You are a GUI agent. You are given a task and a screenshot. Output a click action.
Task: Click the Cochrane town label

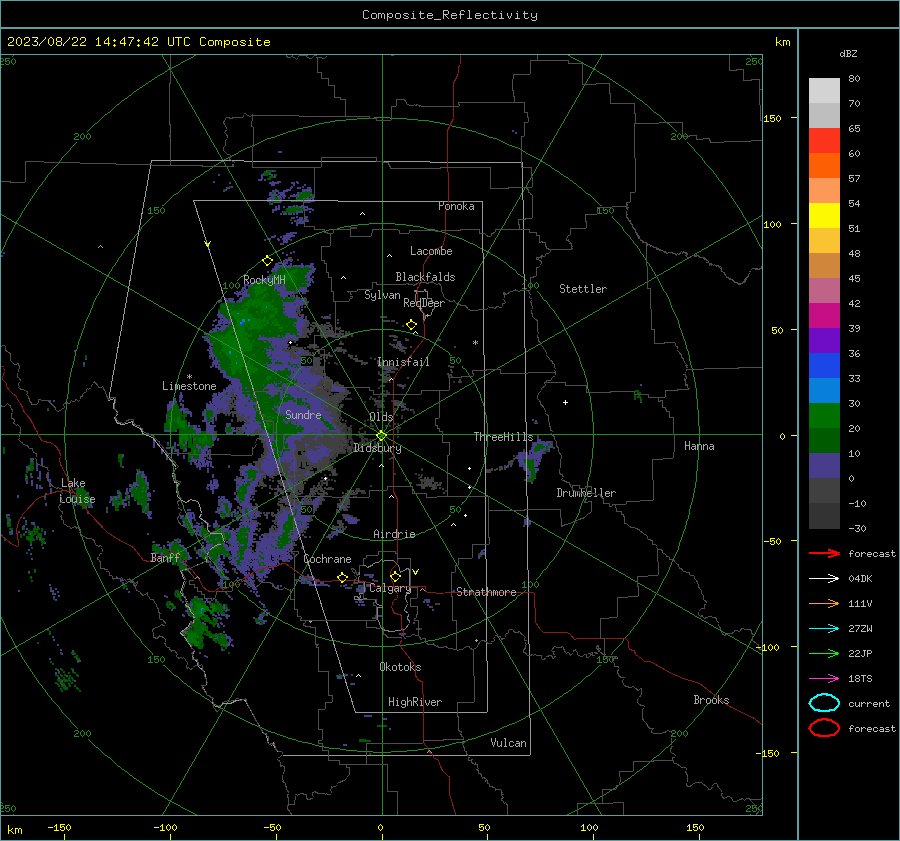pyautogui.click(x=327, y=559)
